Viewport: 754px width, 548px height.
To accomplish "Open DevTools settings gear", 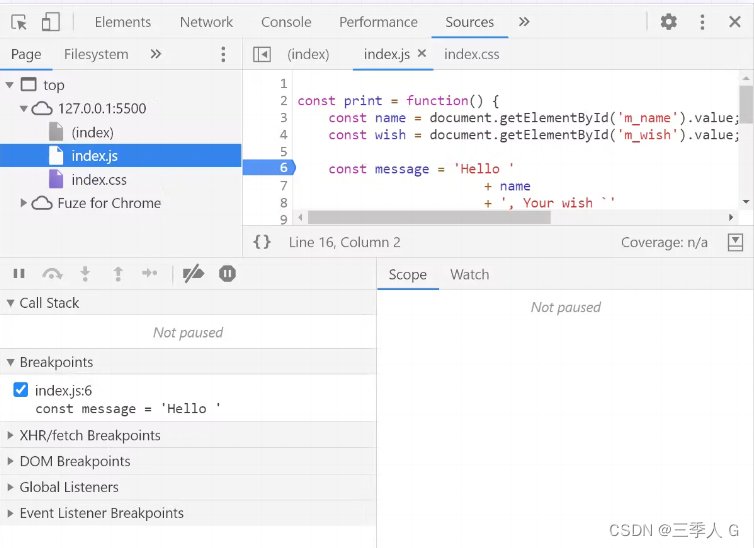I will (668, 22).
